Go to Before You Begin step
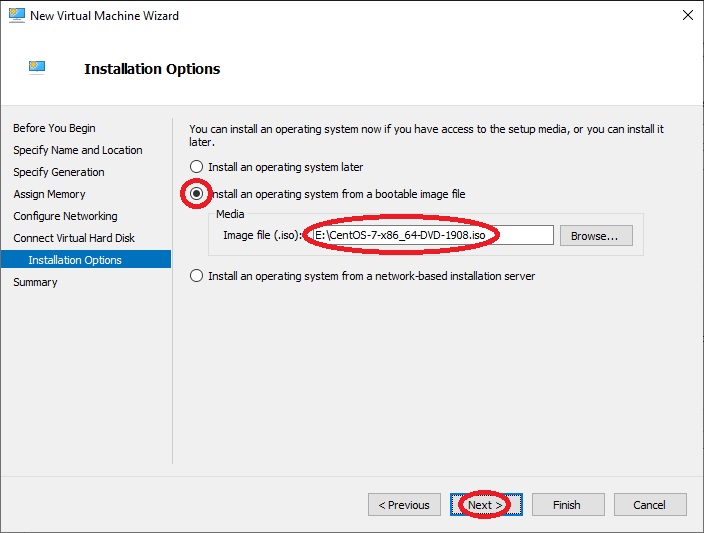Viewport: 704px width, 533px height. pyautogui.click(x=54, y=128)
